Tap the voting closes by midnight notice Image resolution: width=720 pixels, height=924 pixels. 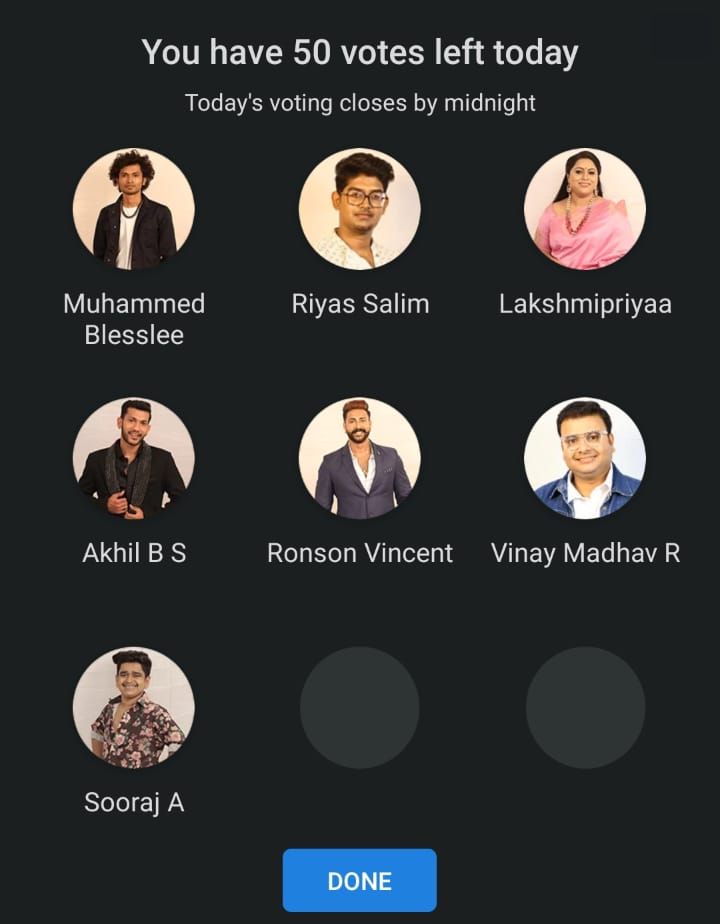click(360, 103)
